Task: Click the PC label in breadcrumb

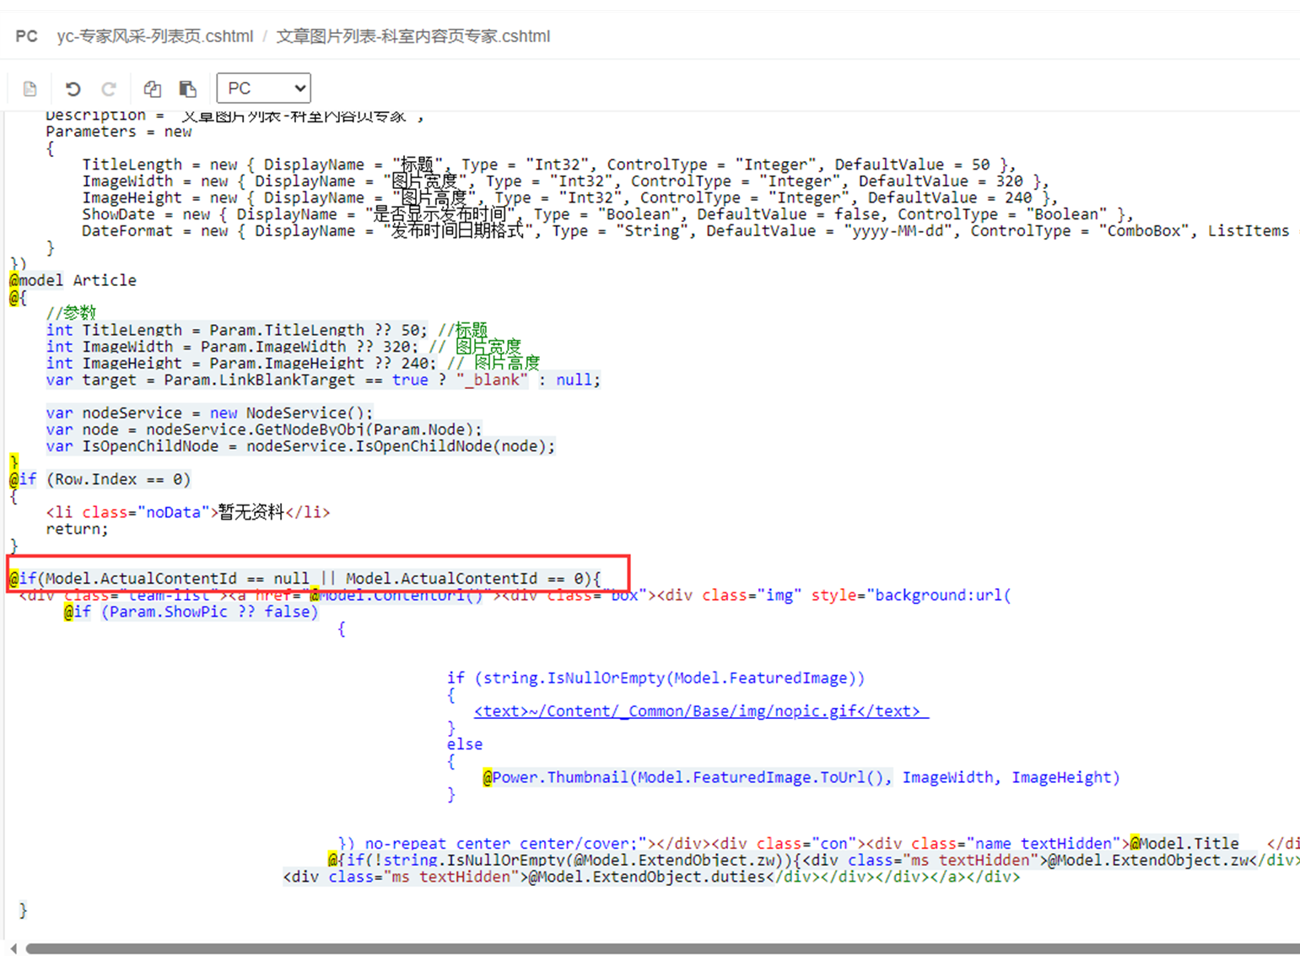Action: [x=27, y=36]
